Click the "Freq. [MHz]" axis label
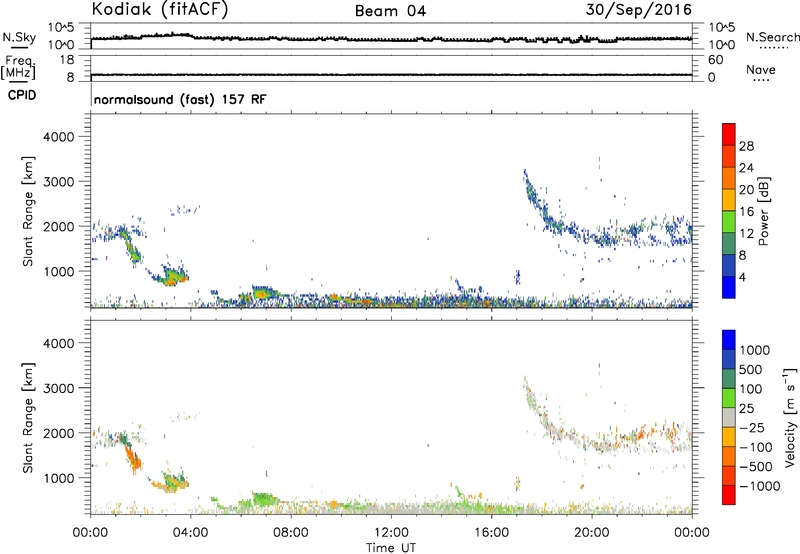The image size is (800, 554). [19, 67]
